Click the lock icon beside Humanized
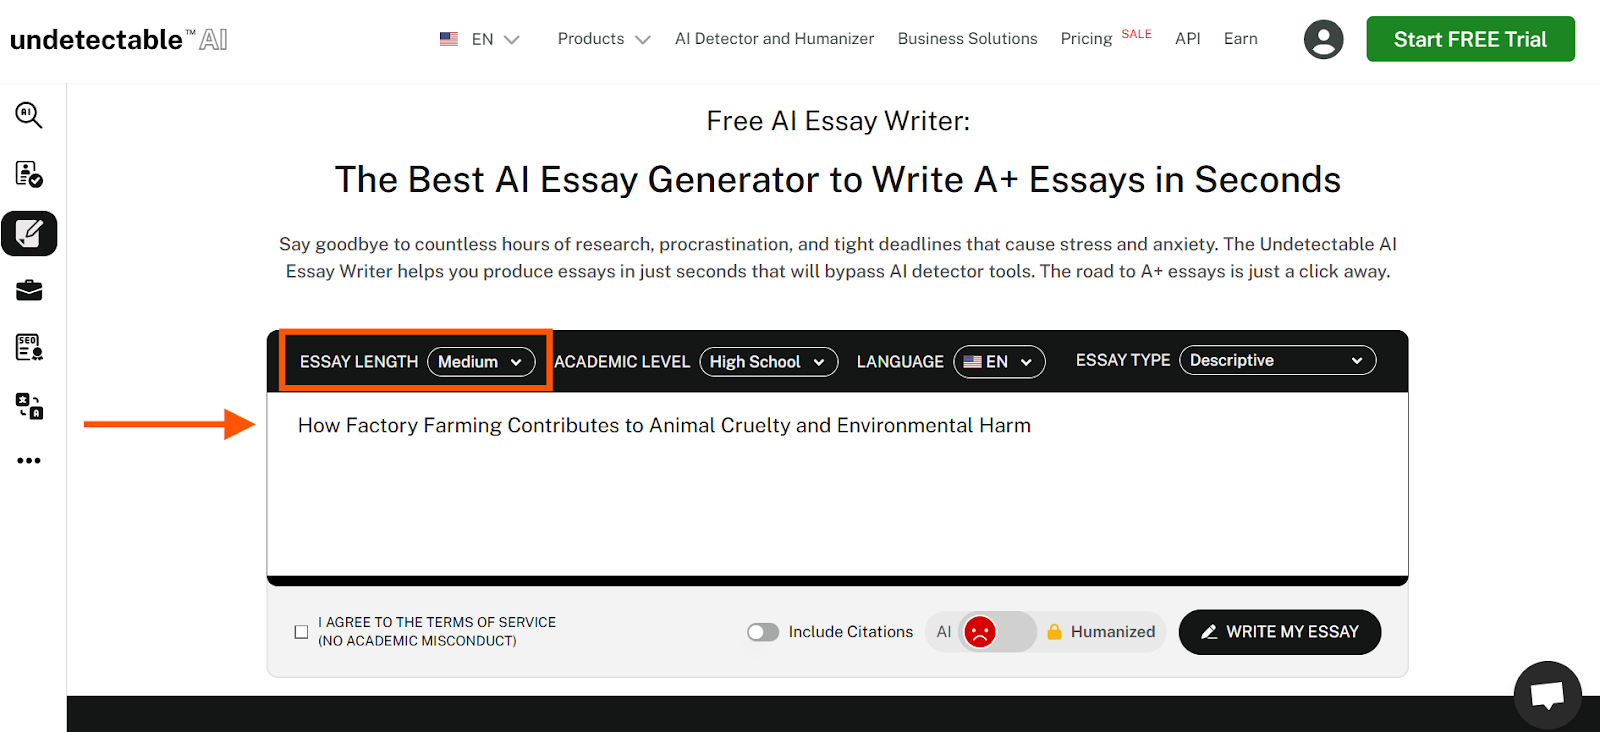This screenshot has height=732, width=1600. point(1054,632)
